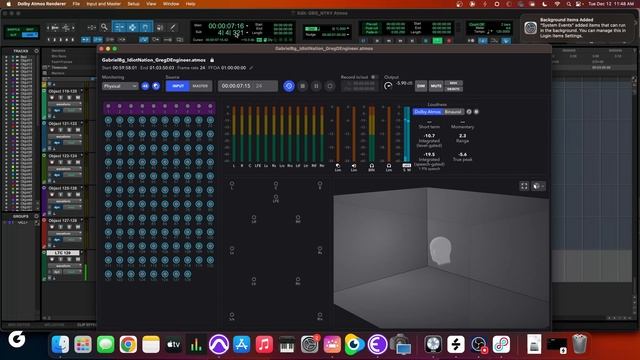Click the Pro Tools transport record button
Screen dimensions: 640x360
coord(449,41)
